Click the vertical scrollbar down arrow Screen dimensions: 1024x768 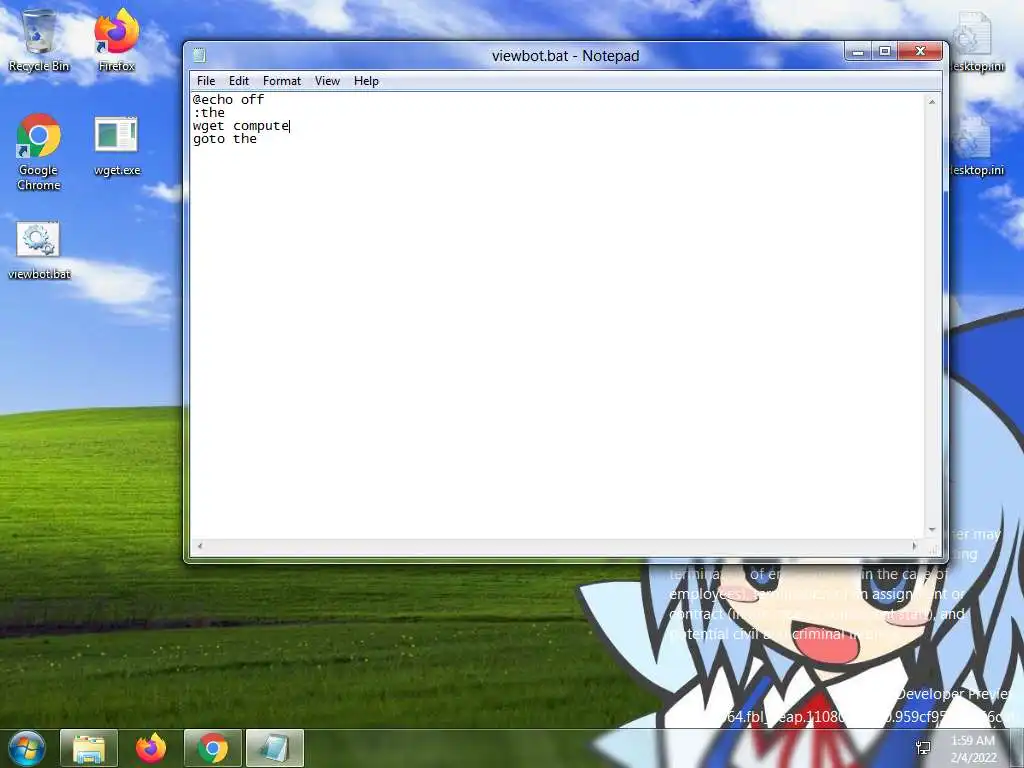[932, 530]
